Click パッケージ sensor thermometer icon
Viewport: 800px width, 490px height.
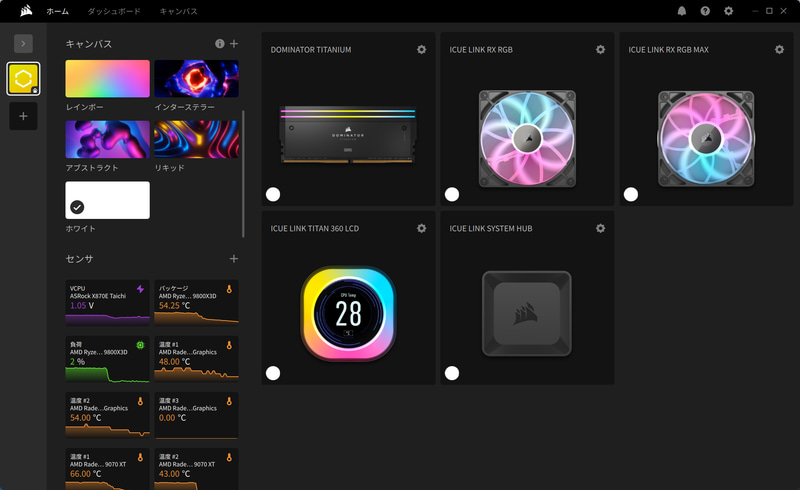point(229,289)
